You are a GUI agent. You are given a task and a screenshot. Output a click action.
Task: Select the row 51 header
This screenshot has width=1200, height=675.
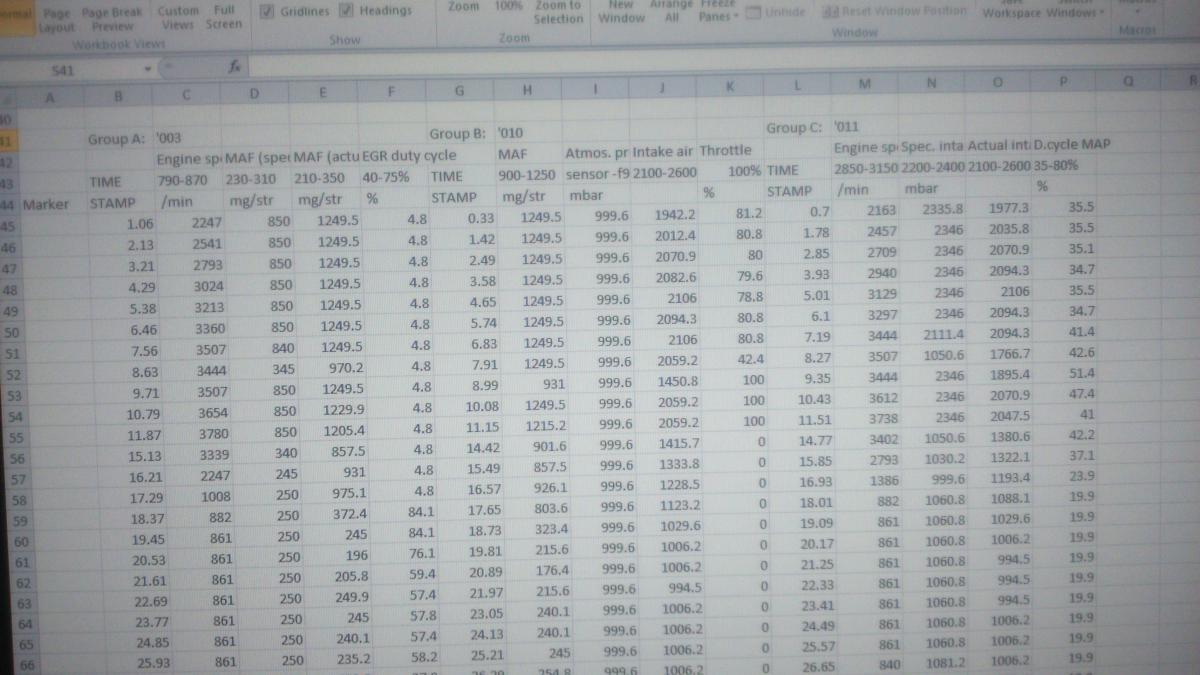(12, 352)
